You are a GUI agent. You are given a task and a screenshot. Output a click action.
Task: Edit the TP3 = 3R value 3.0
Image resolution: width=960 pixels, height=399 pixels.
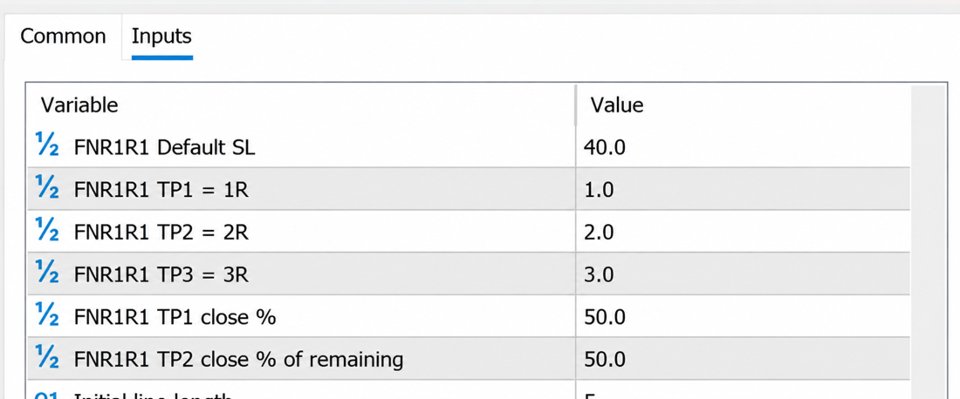[743, 274]
